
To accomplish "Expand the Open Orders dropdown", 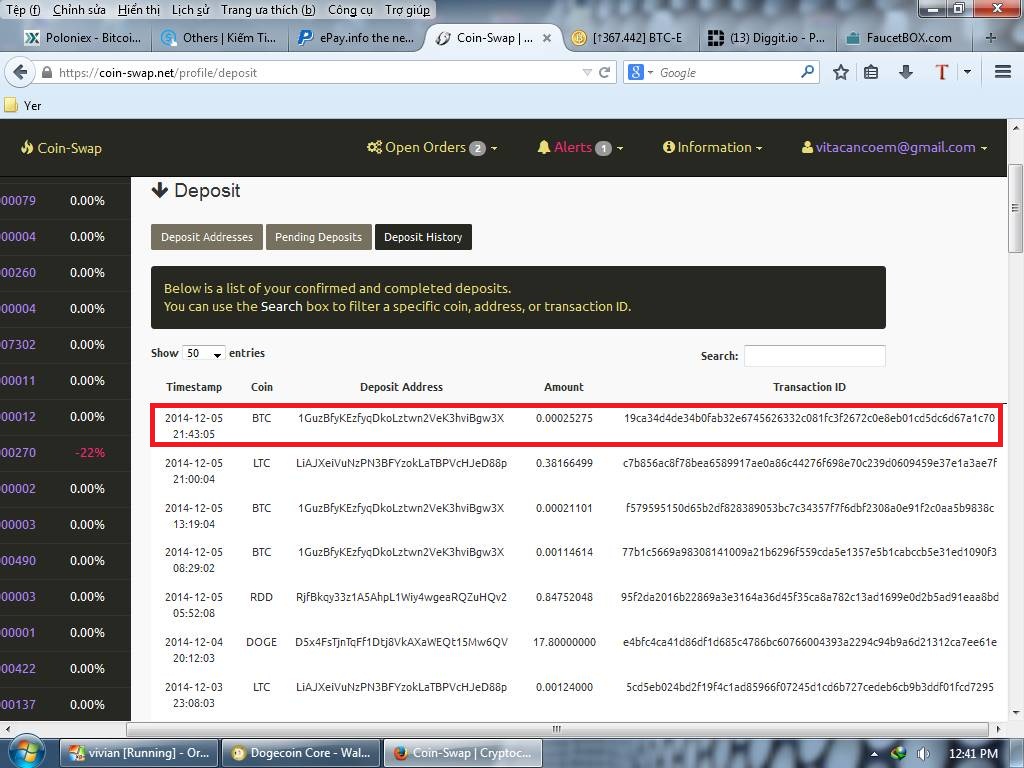I will pyautogui.click(x=432, y=148).
